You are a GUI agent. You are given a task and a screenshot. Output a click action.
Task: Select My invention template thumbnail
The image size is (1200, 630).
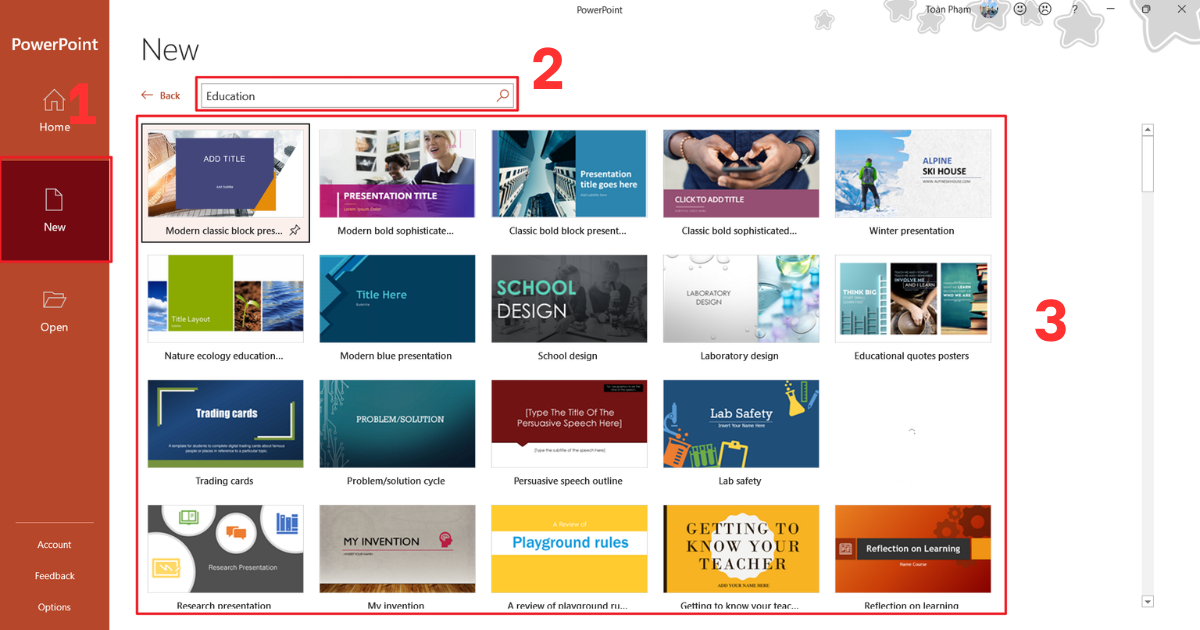click(397, 549)
